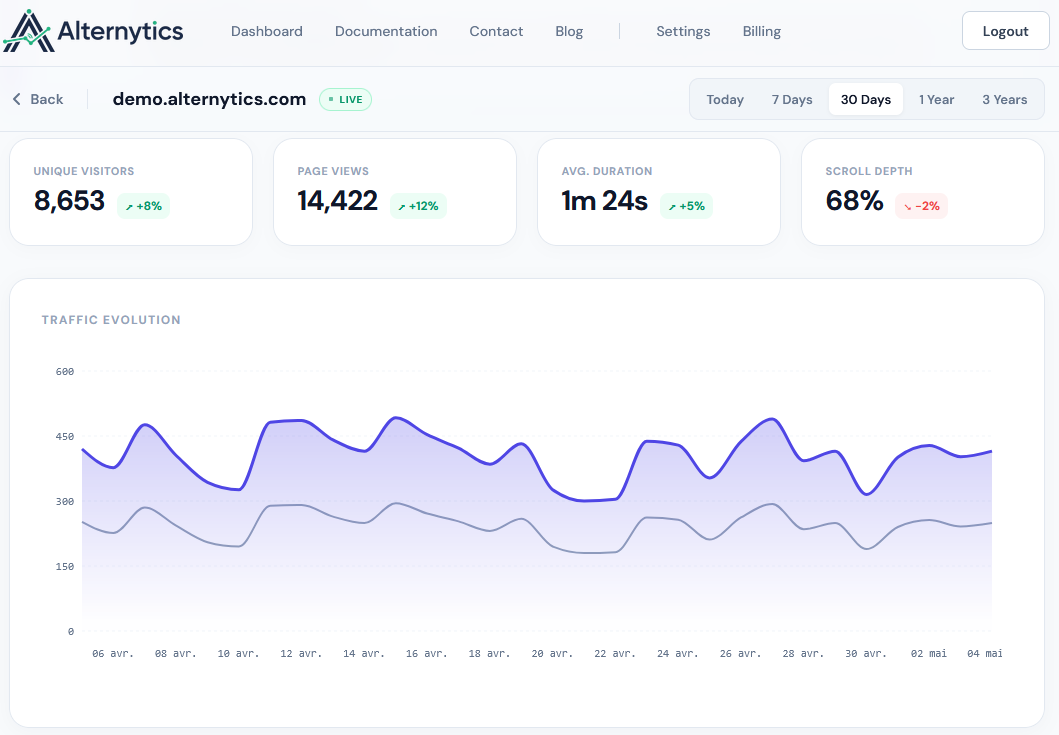This screenshot has width=1059, height=735.
Task: Click the 22 avr. x-axis date
Action: [x=615, y=653]
